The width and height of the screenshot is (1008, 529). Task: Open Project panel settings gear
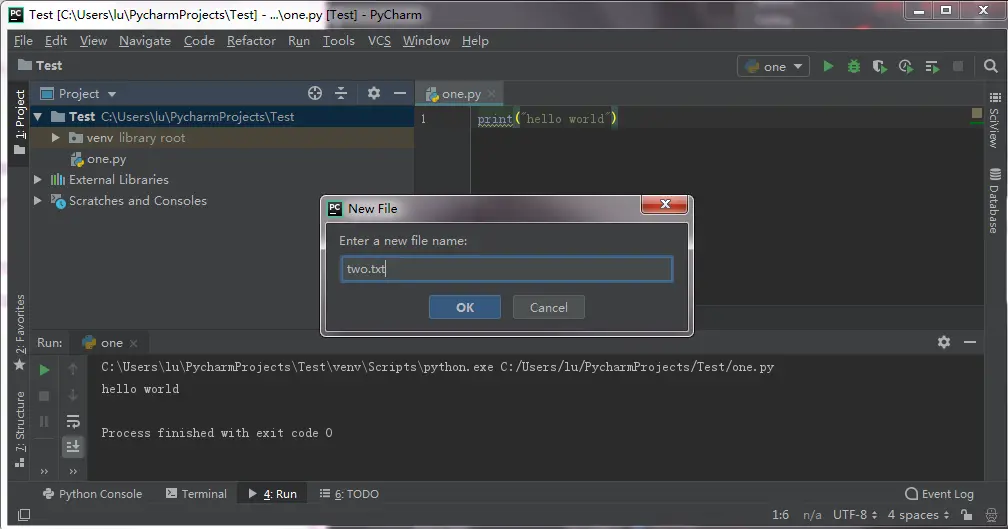pyautogui.click(x=374, y=93)
